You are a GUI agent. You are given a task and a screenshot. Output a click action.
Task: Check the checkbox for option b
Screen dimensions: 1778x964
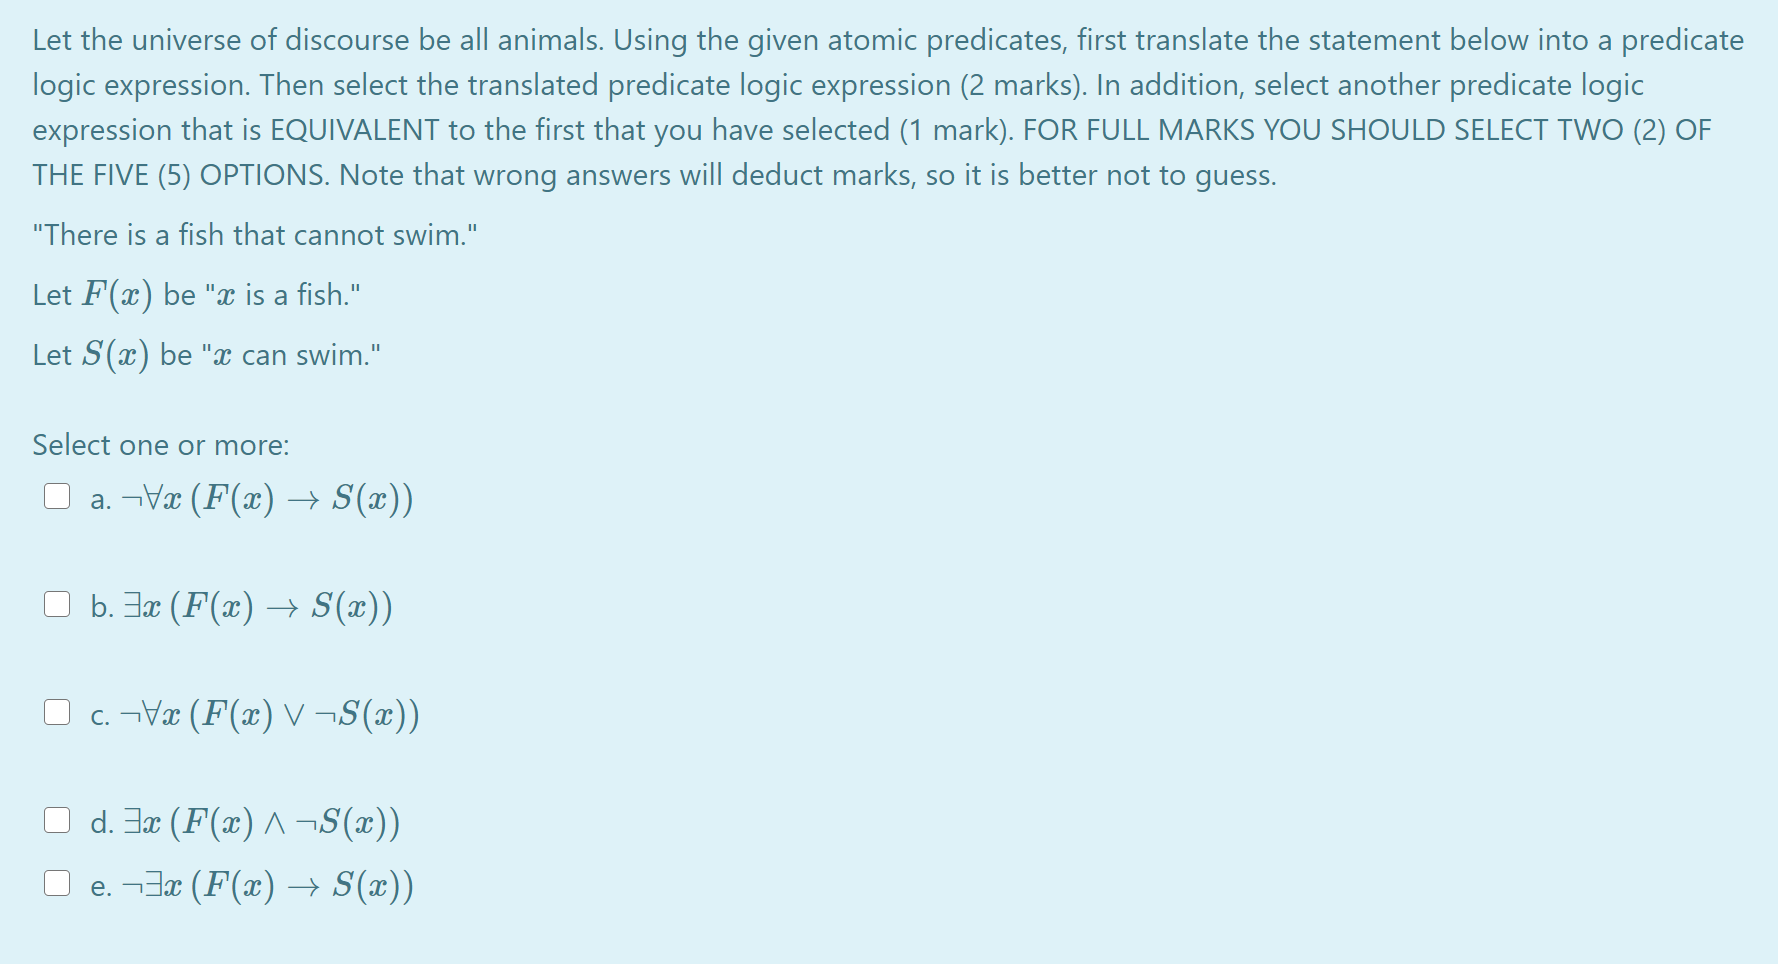[x=57, y=604]
